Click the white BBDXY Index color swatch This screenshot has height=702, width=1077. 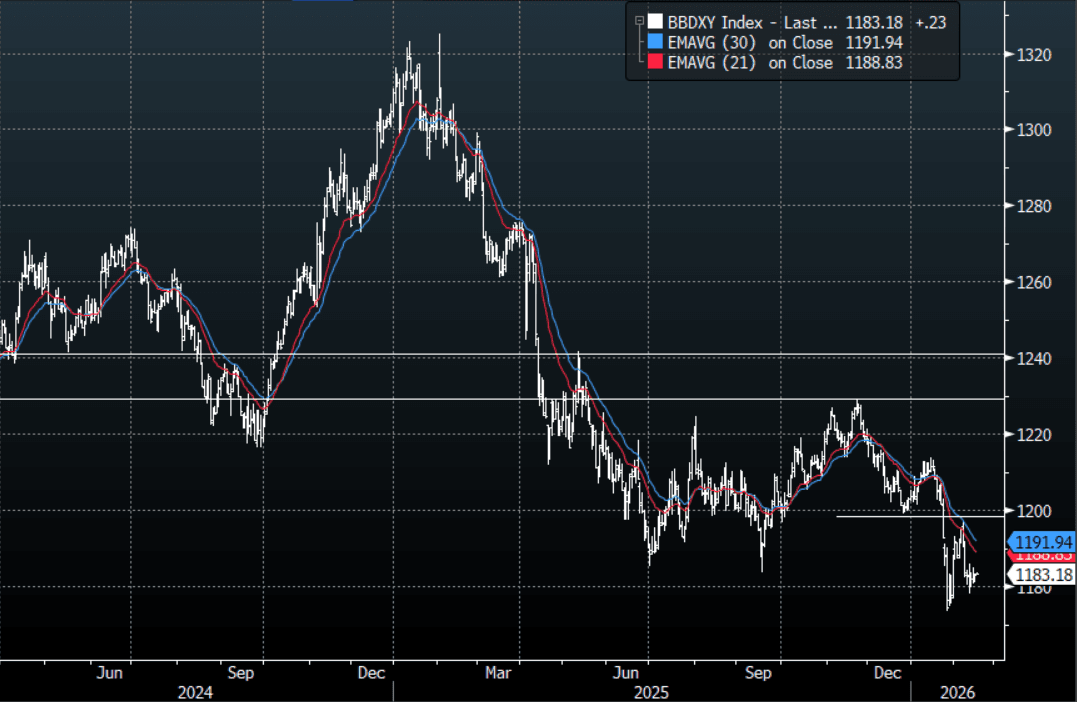tap(654, 21)
